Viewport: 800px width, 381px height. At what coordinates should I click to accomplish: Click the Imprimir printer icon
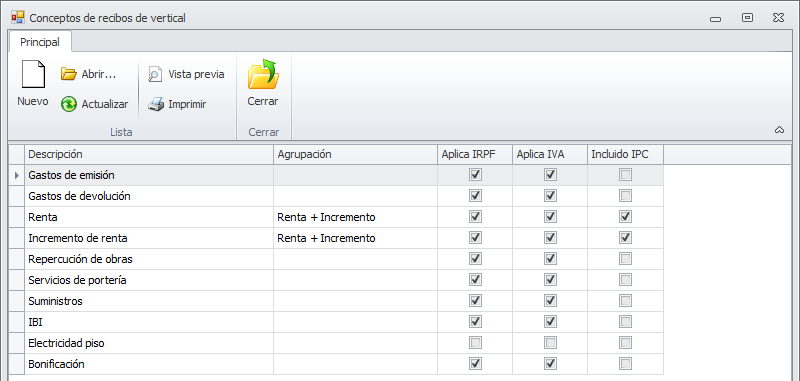click(156, 105)
